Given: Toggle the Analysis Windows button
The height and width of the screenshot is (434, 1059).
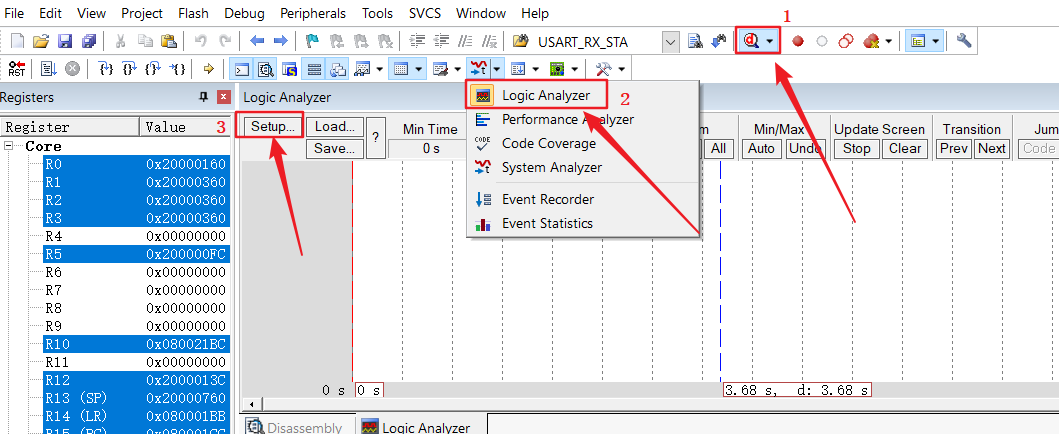Looking at the screenshot, I should (x=479, y=69).
